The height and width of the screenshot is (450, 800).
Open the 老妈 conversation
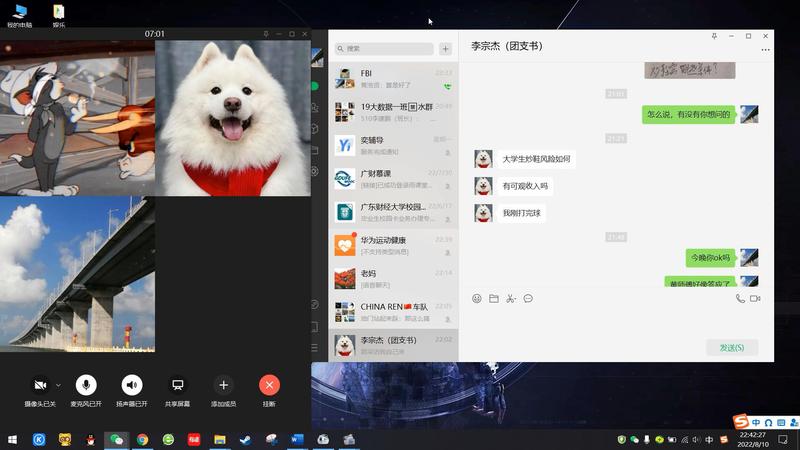click(393, 279)
